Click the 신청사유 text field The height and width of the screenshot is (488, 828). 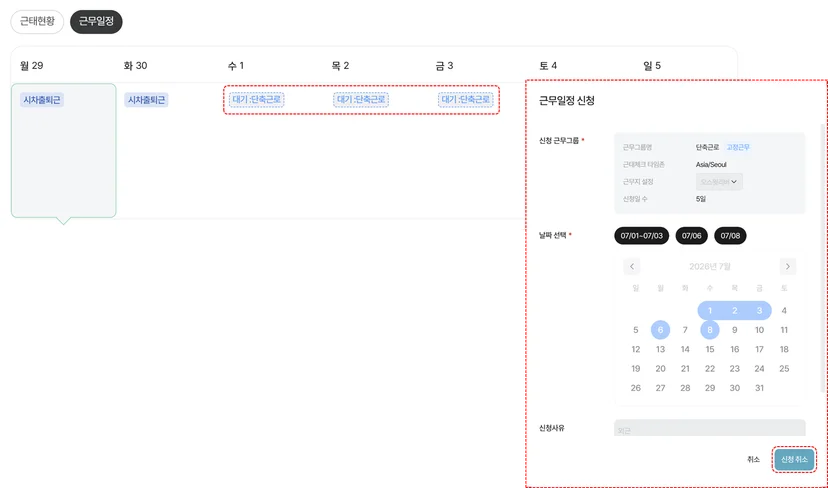coord(710,428)
